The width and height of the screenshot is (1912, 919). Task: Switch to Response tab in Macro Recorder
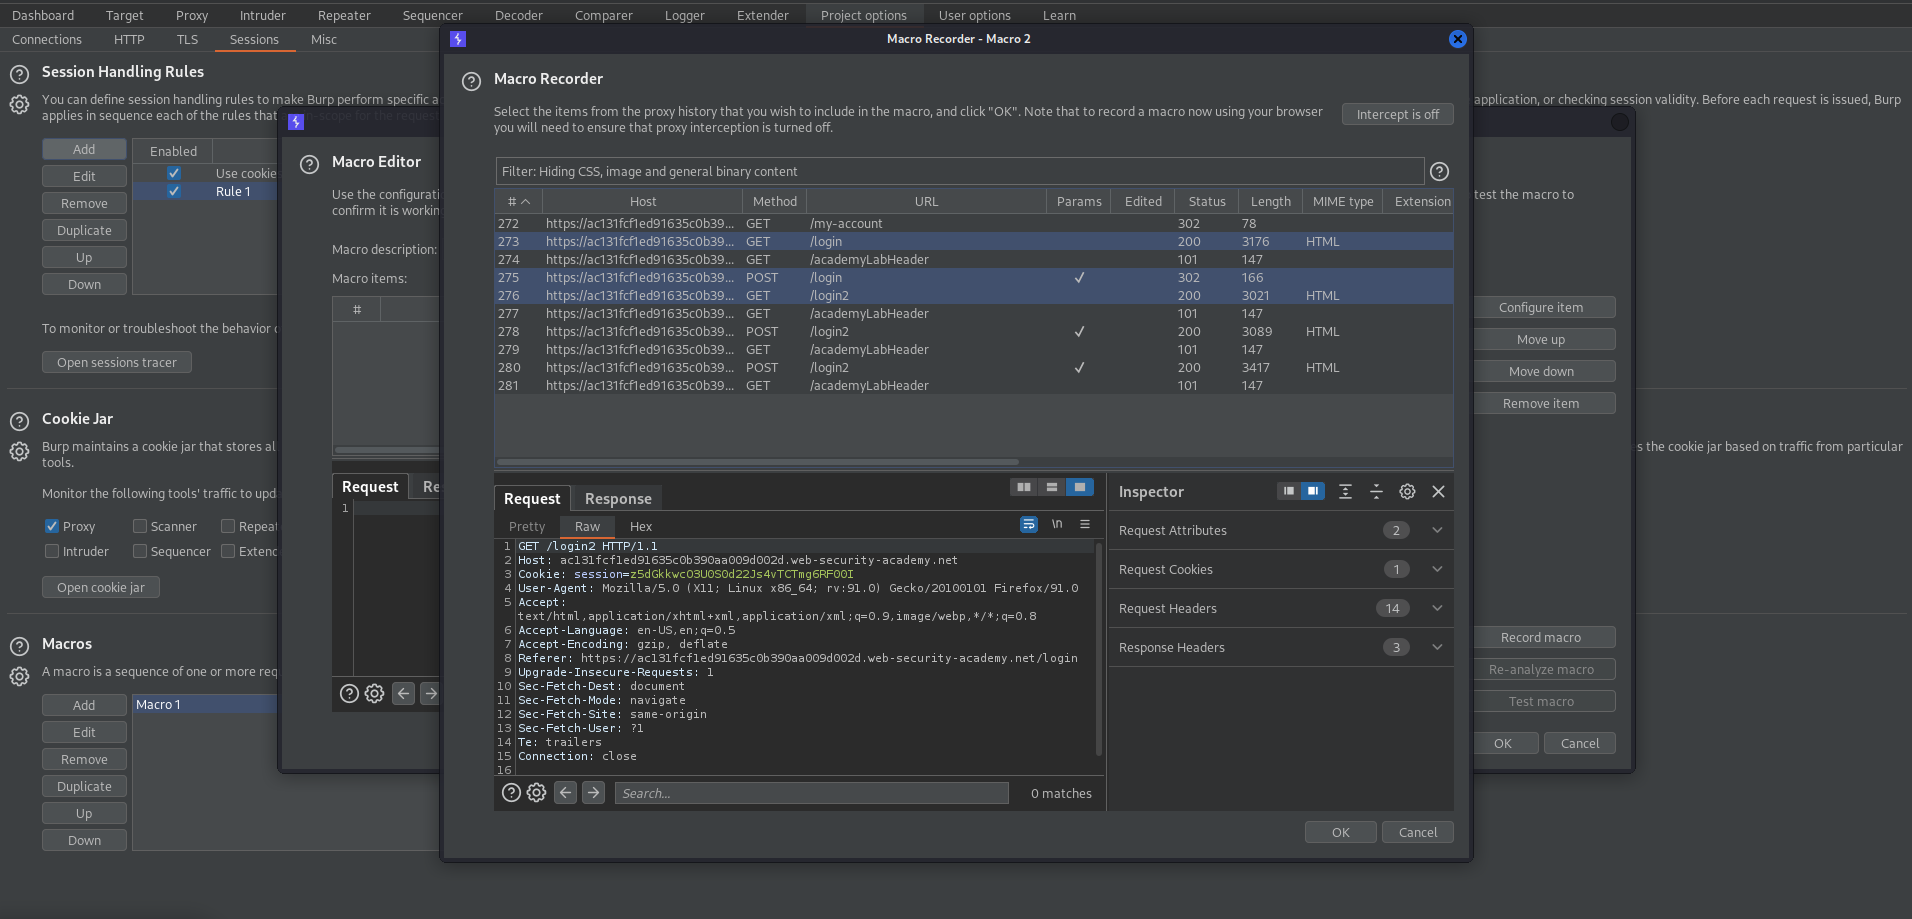click(618, 499)
